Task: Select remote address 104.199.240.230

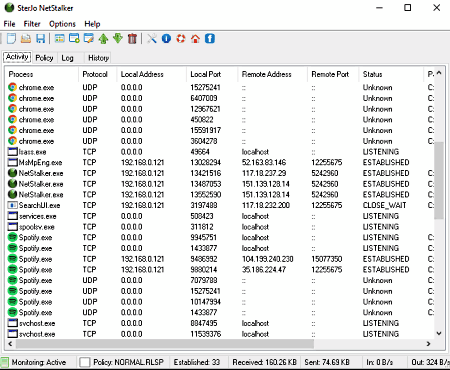Action: click(x=268, y=259)
